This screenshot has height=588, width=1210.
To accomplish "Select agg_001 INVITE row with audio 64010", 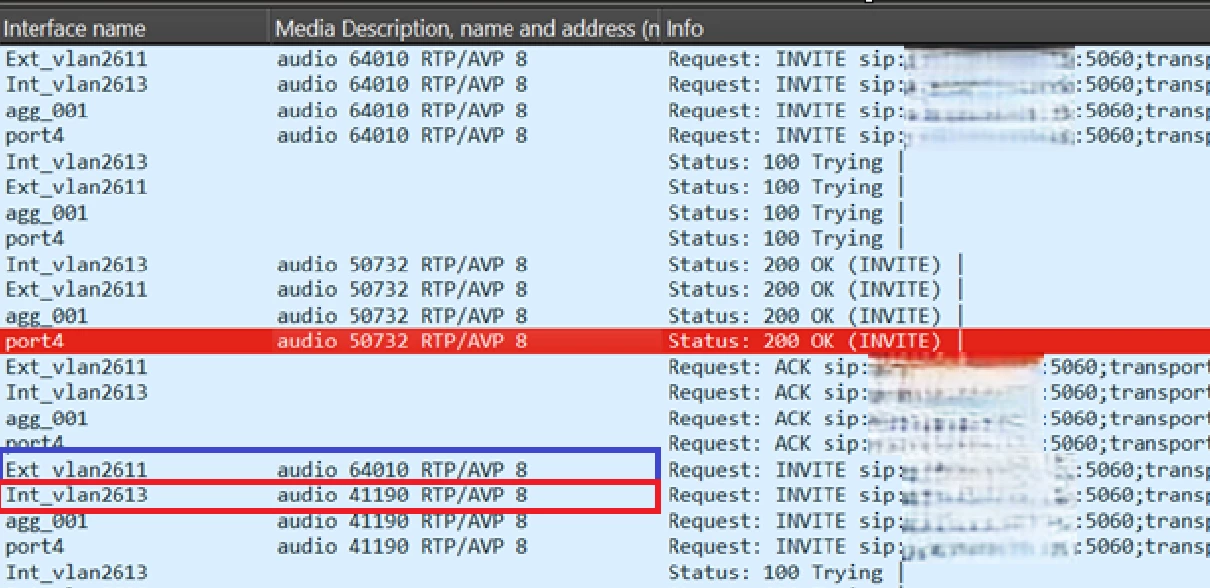I will (x=605, y=111).
